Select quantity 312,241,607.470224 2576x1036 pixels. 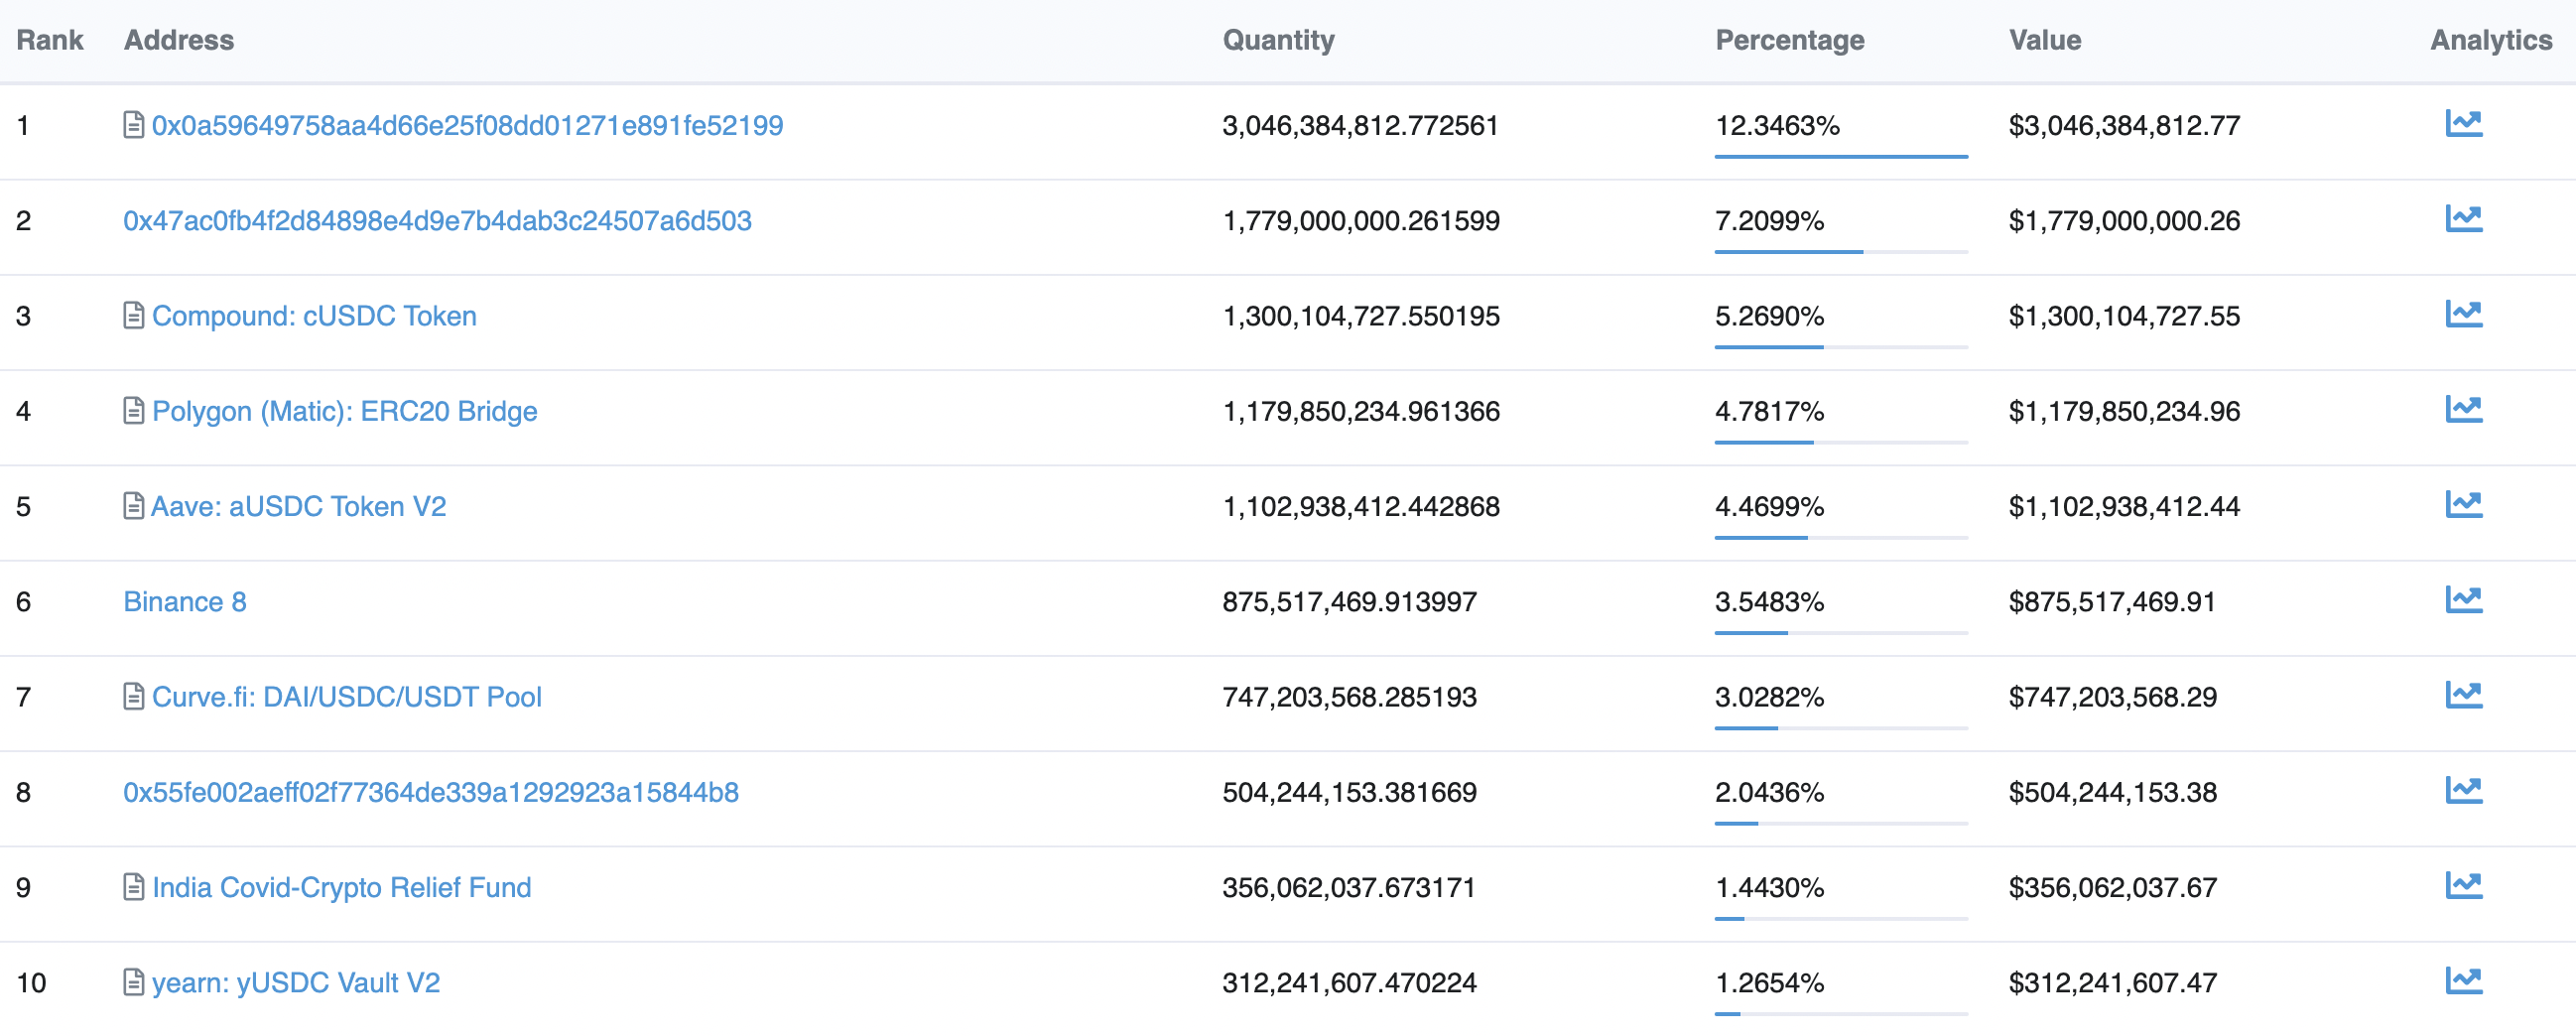(x=1349, y=983)
